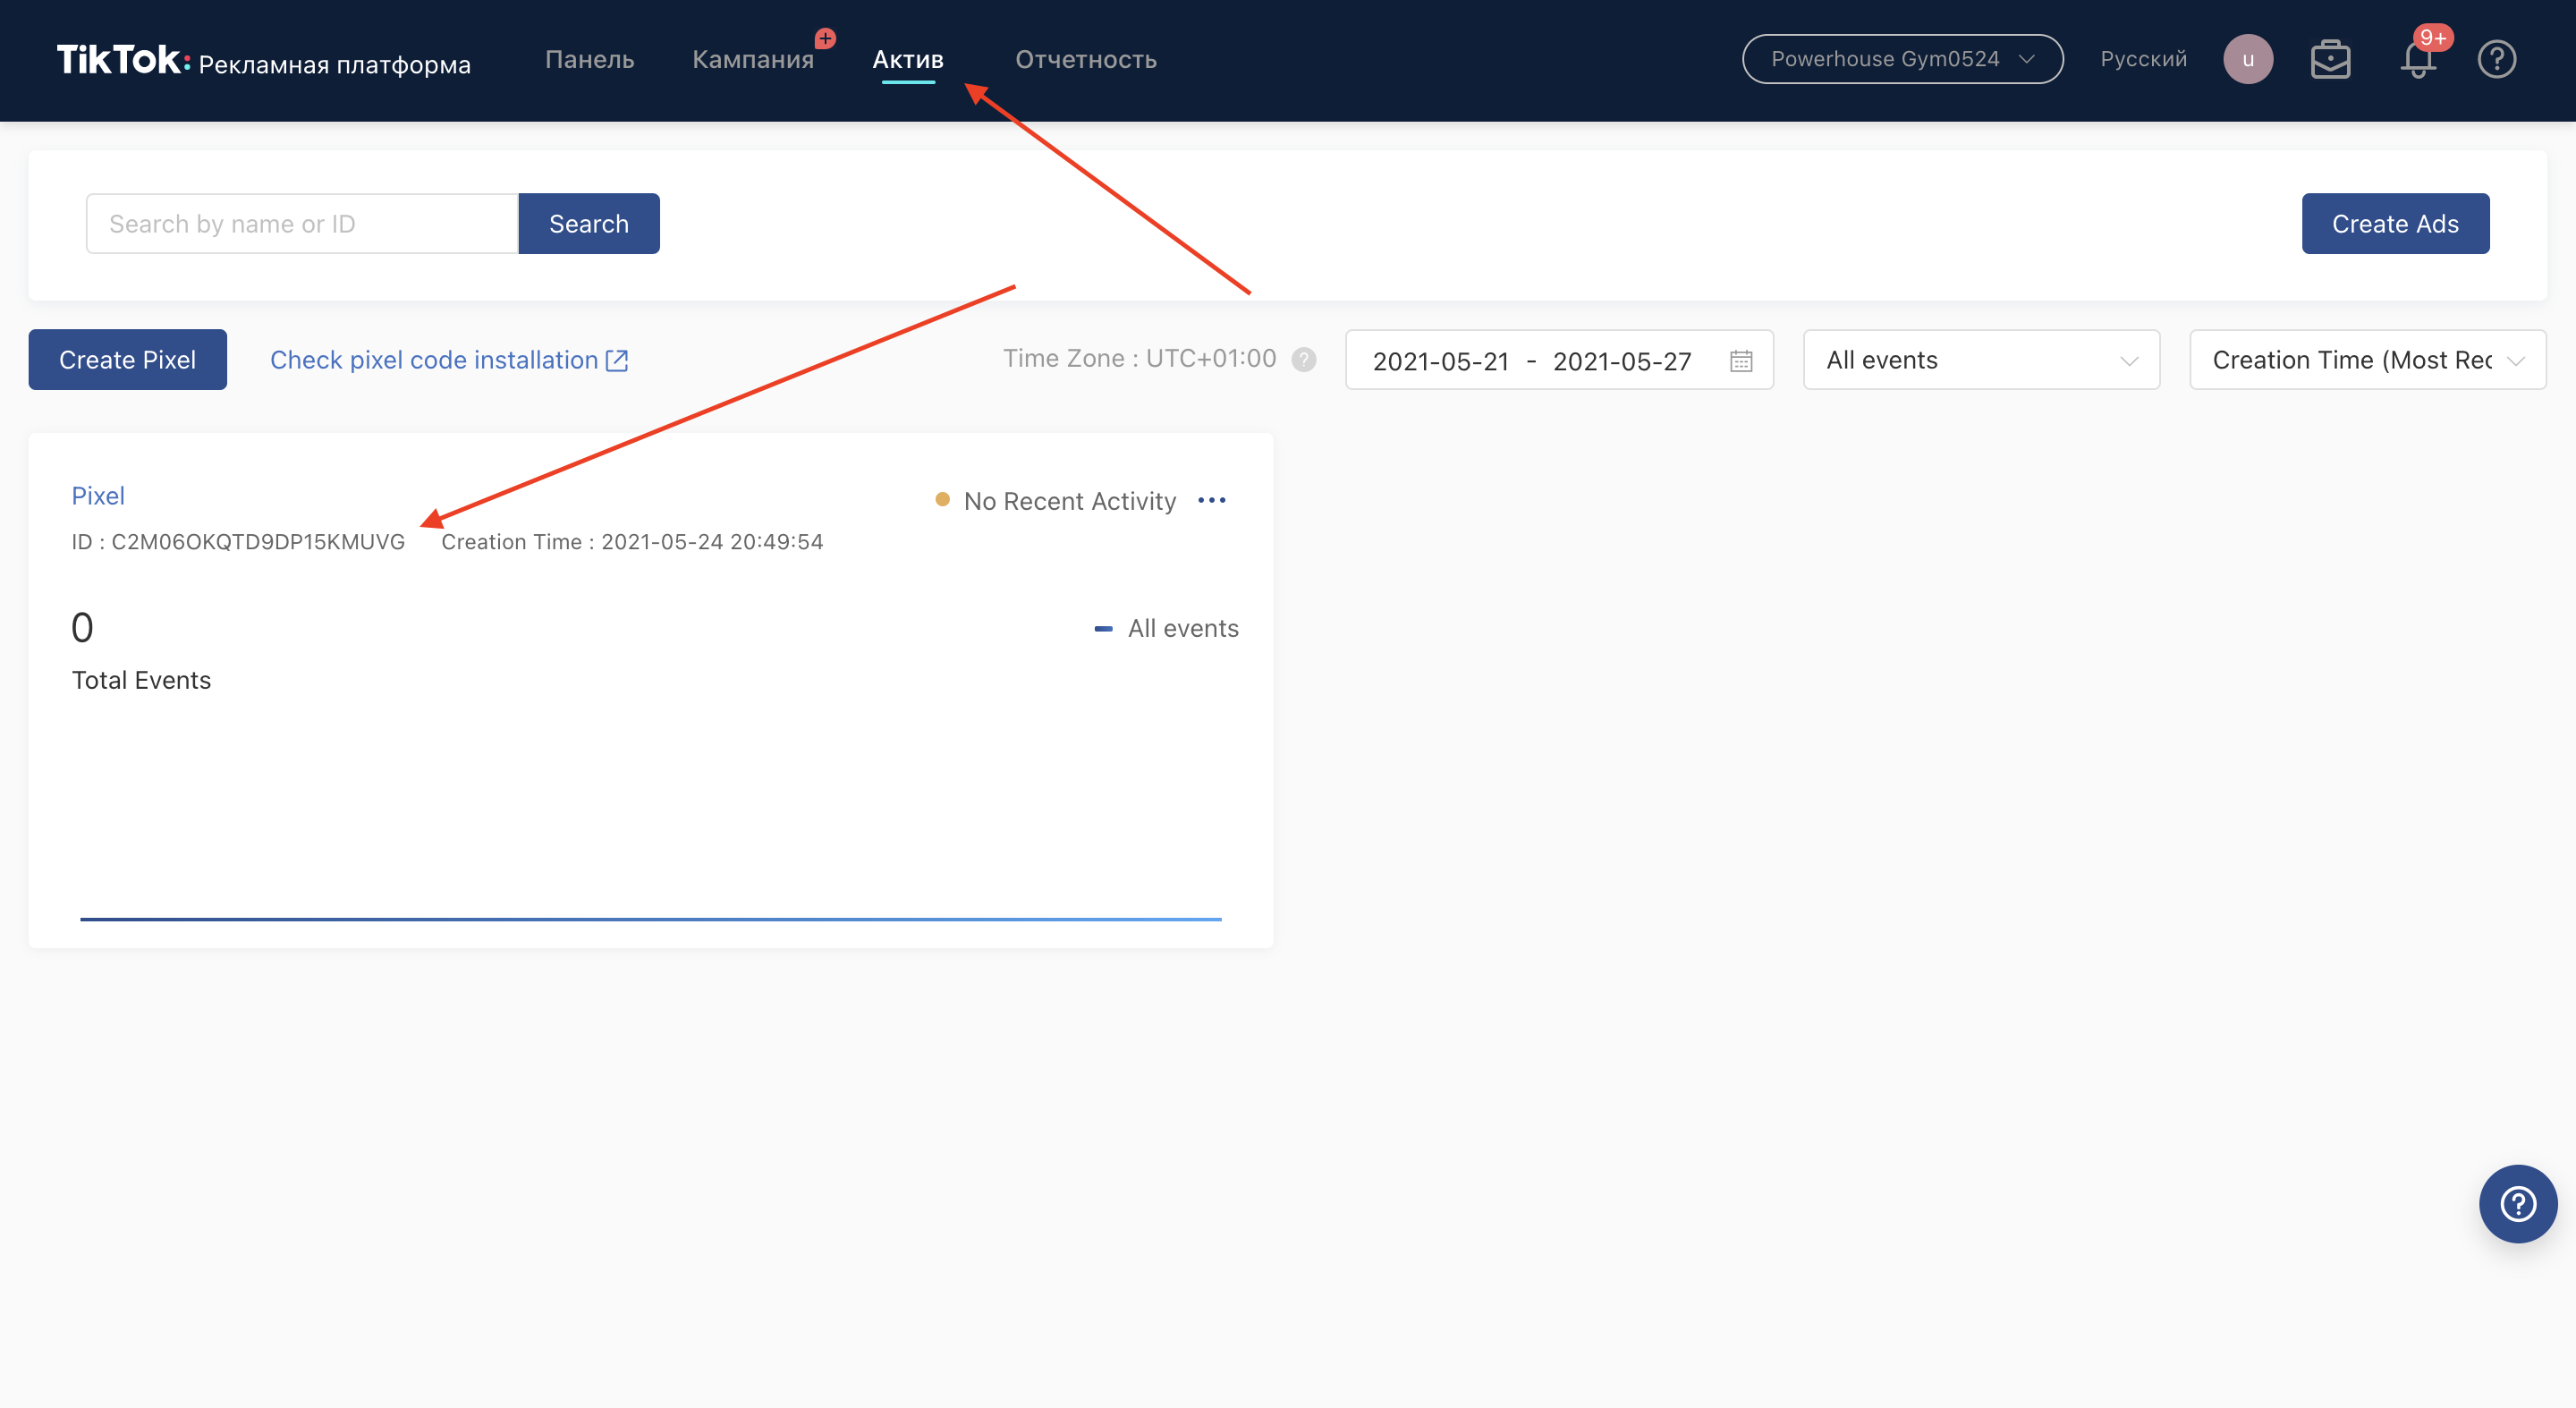Viewport: 2576px width, 1408px height.
Task: Select the Кампания menu item
Action: (x=750, y=59)
